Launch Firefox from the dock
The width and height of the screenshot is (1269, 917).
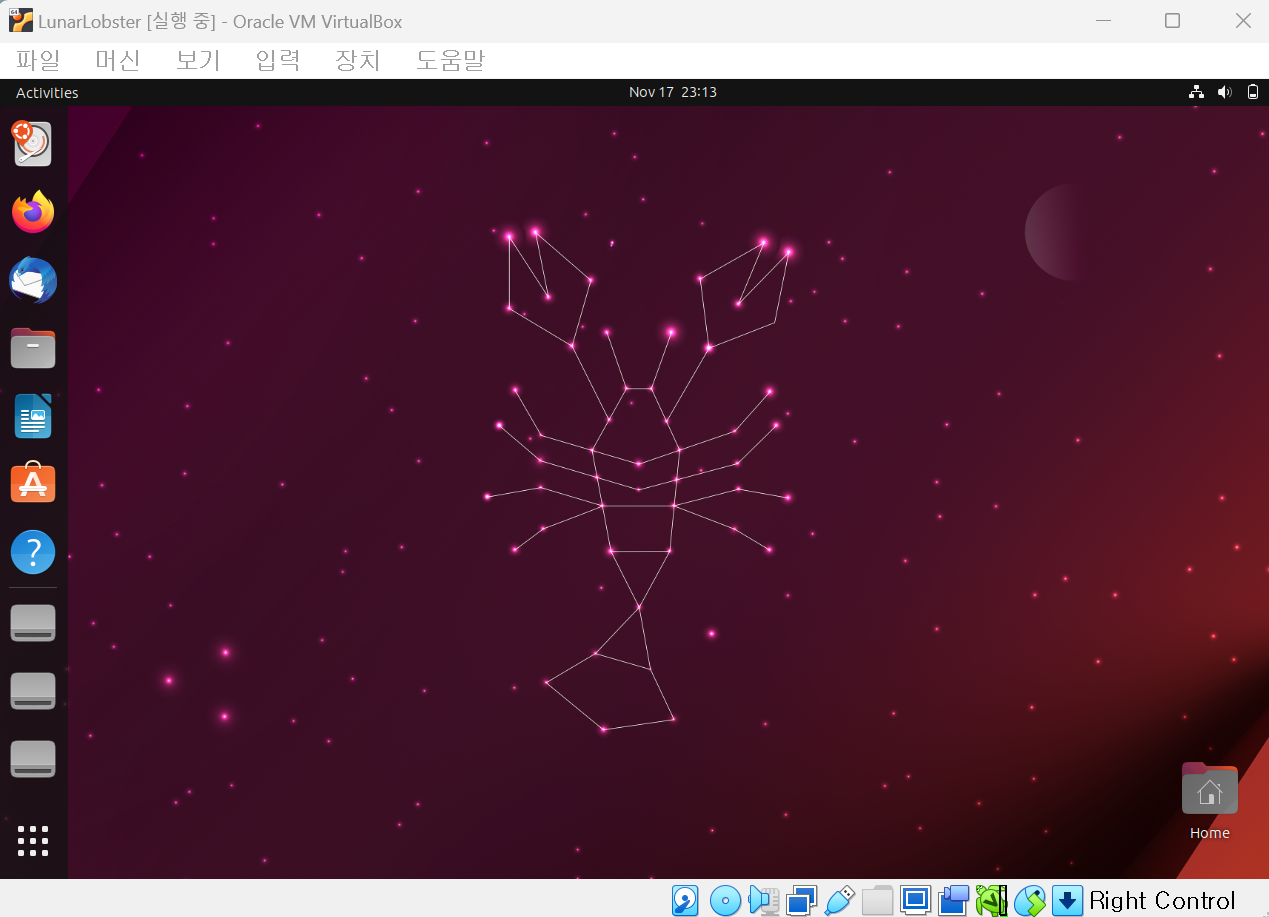(33, 212)
